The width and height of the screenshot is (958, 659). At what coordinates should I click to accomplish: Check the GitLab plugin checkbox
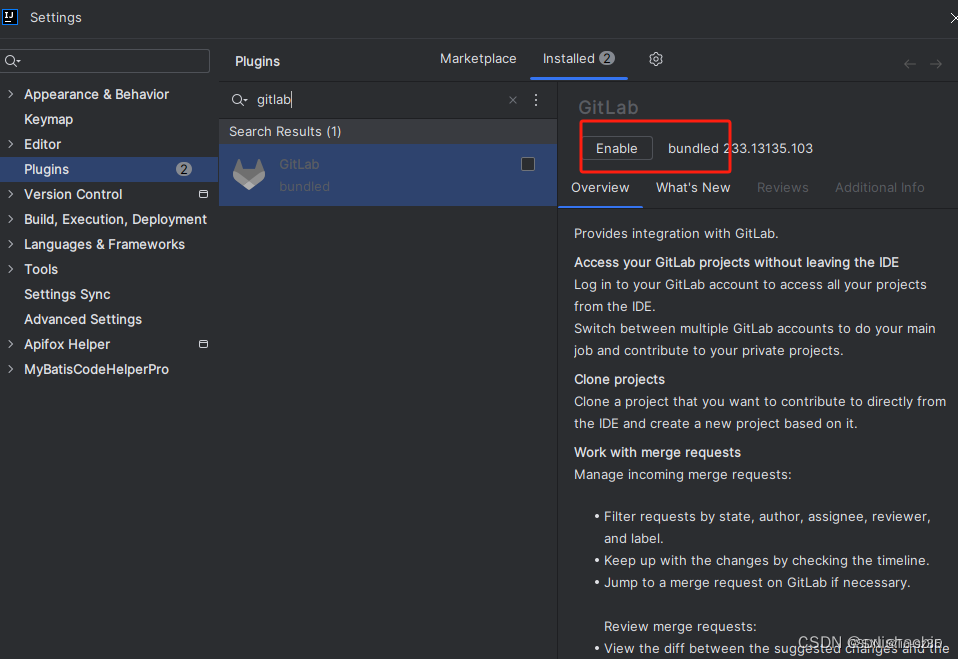[x=528, y=164]
